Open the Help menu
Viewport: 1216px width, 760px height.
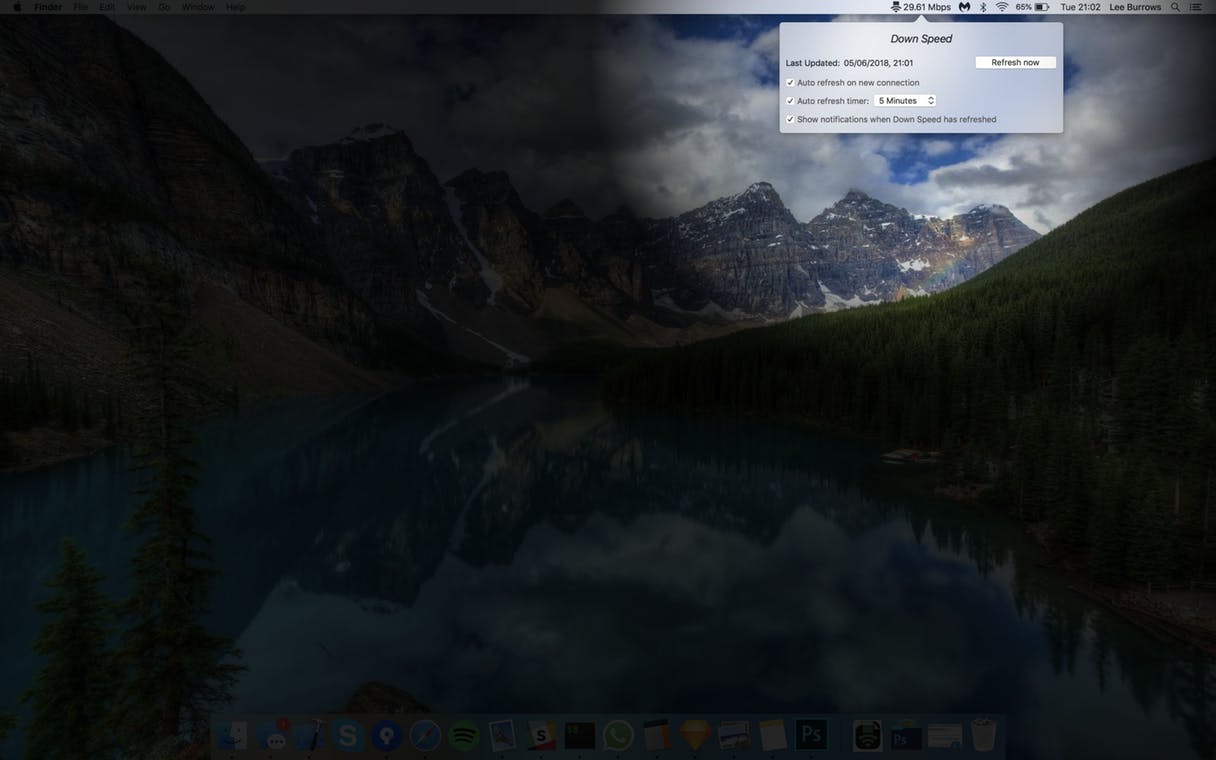click(235, 7)
